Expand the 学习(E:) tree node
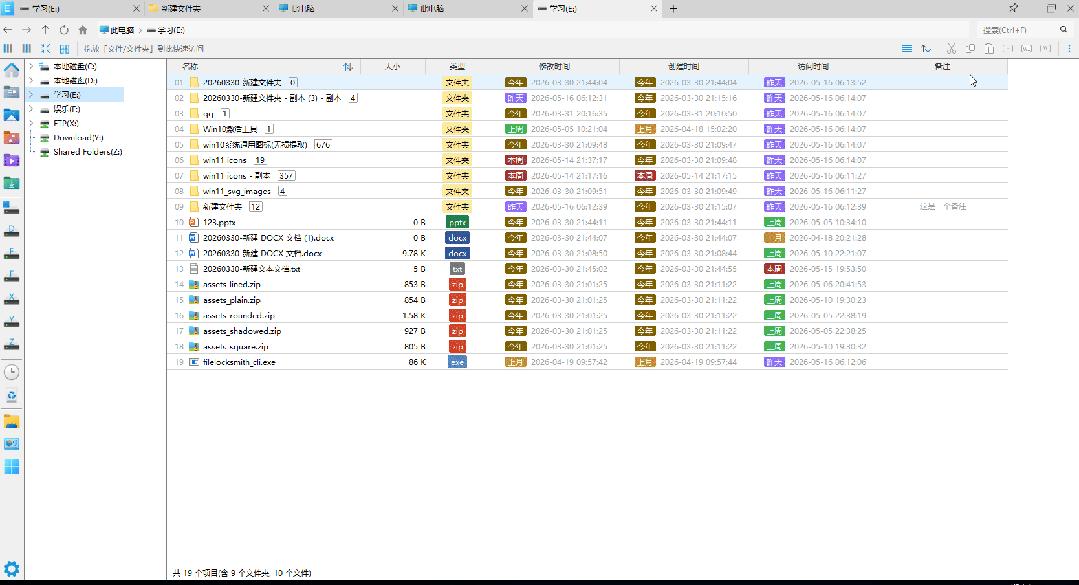Screen dimensions: 1079x585 click(x=31, y=94)
